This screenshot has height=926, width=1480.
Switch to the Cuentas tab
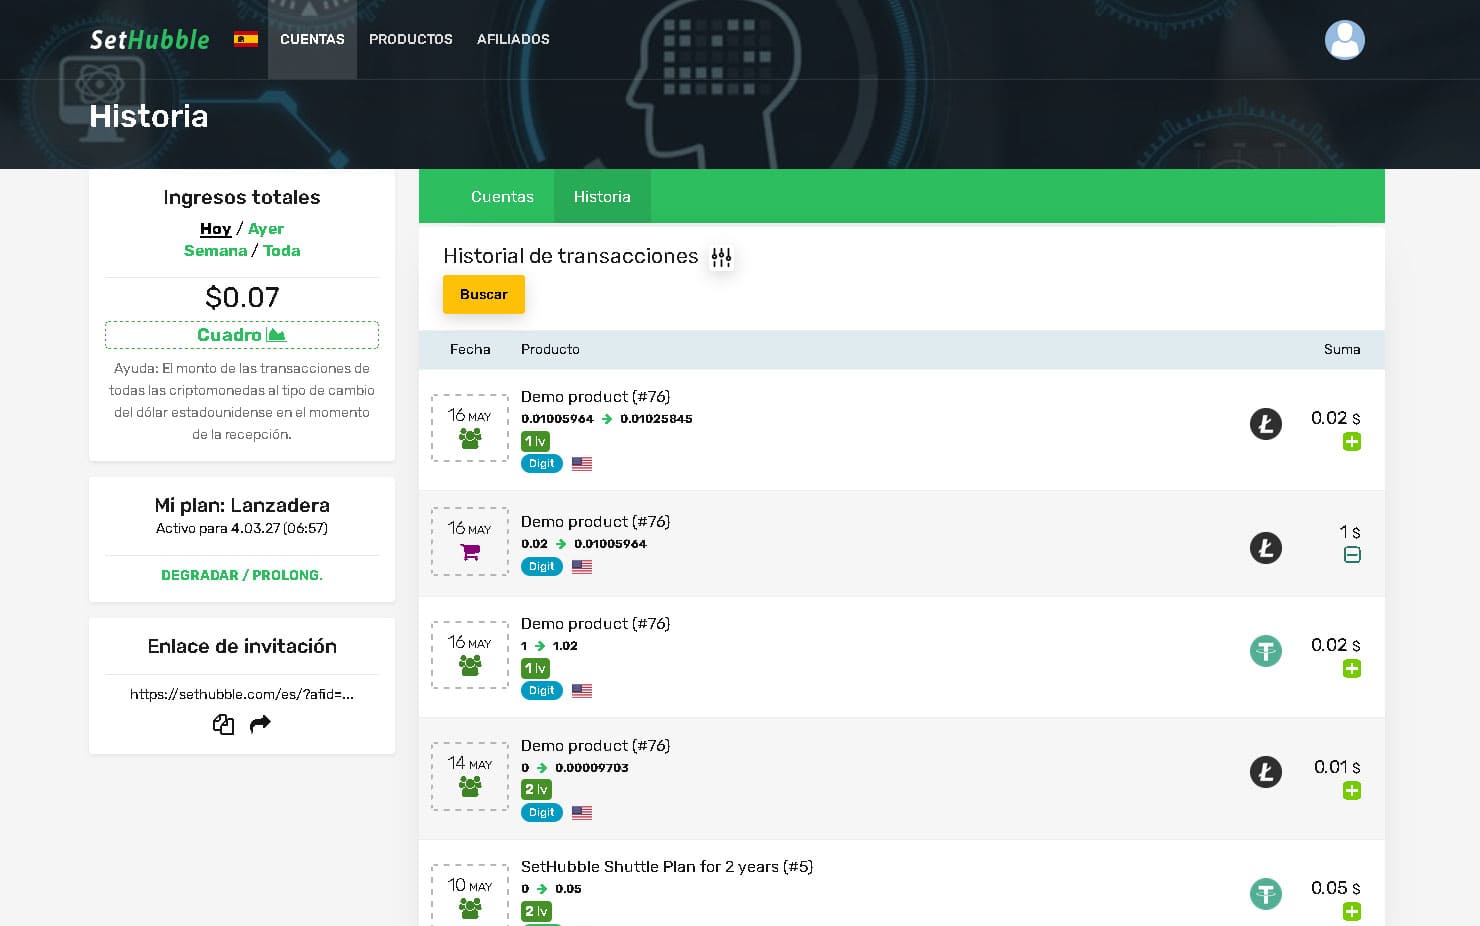pyautogui.click(x=502, y=197)
